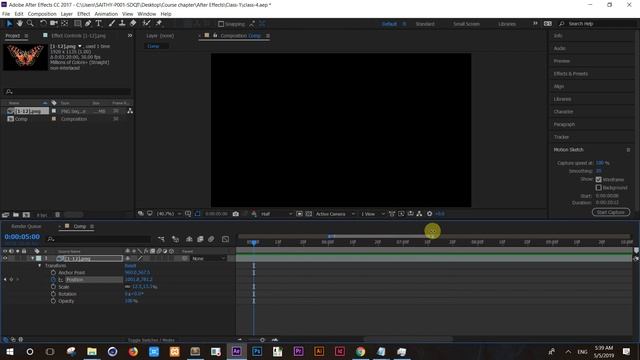640x360 pixels.
Task: Click the project flowchart icon beside [1-12].png
Action: pyautogui.click(x=130, y=111)
